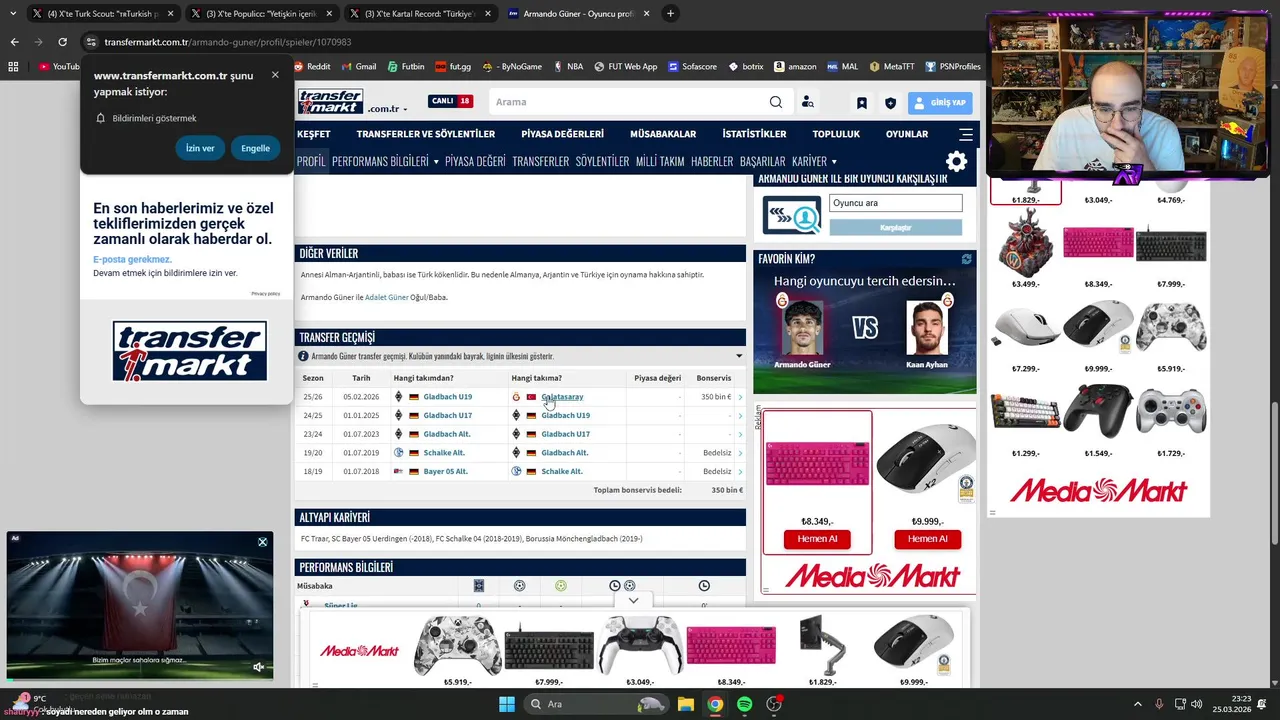The width and height of the screenshot is (1280, 720).
Task: Unmute the floating video ad
Action: click(258, 667)
